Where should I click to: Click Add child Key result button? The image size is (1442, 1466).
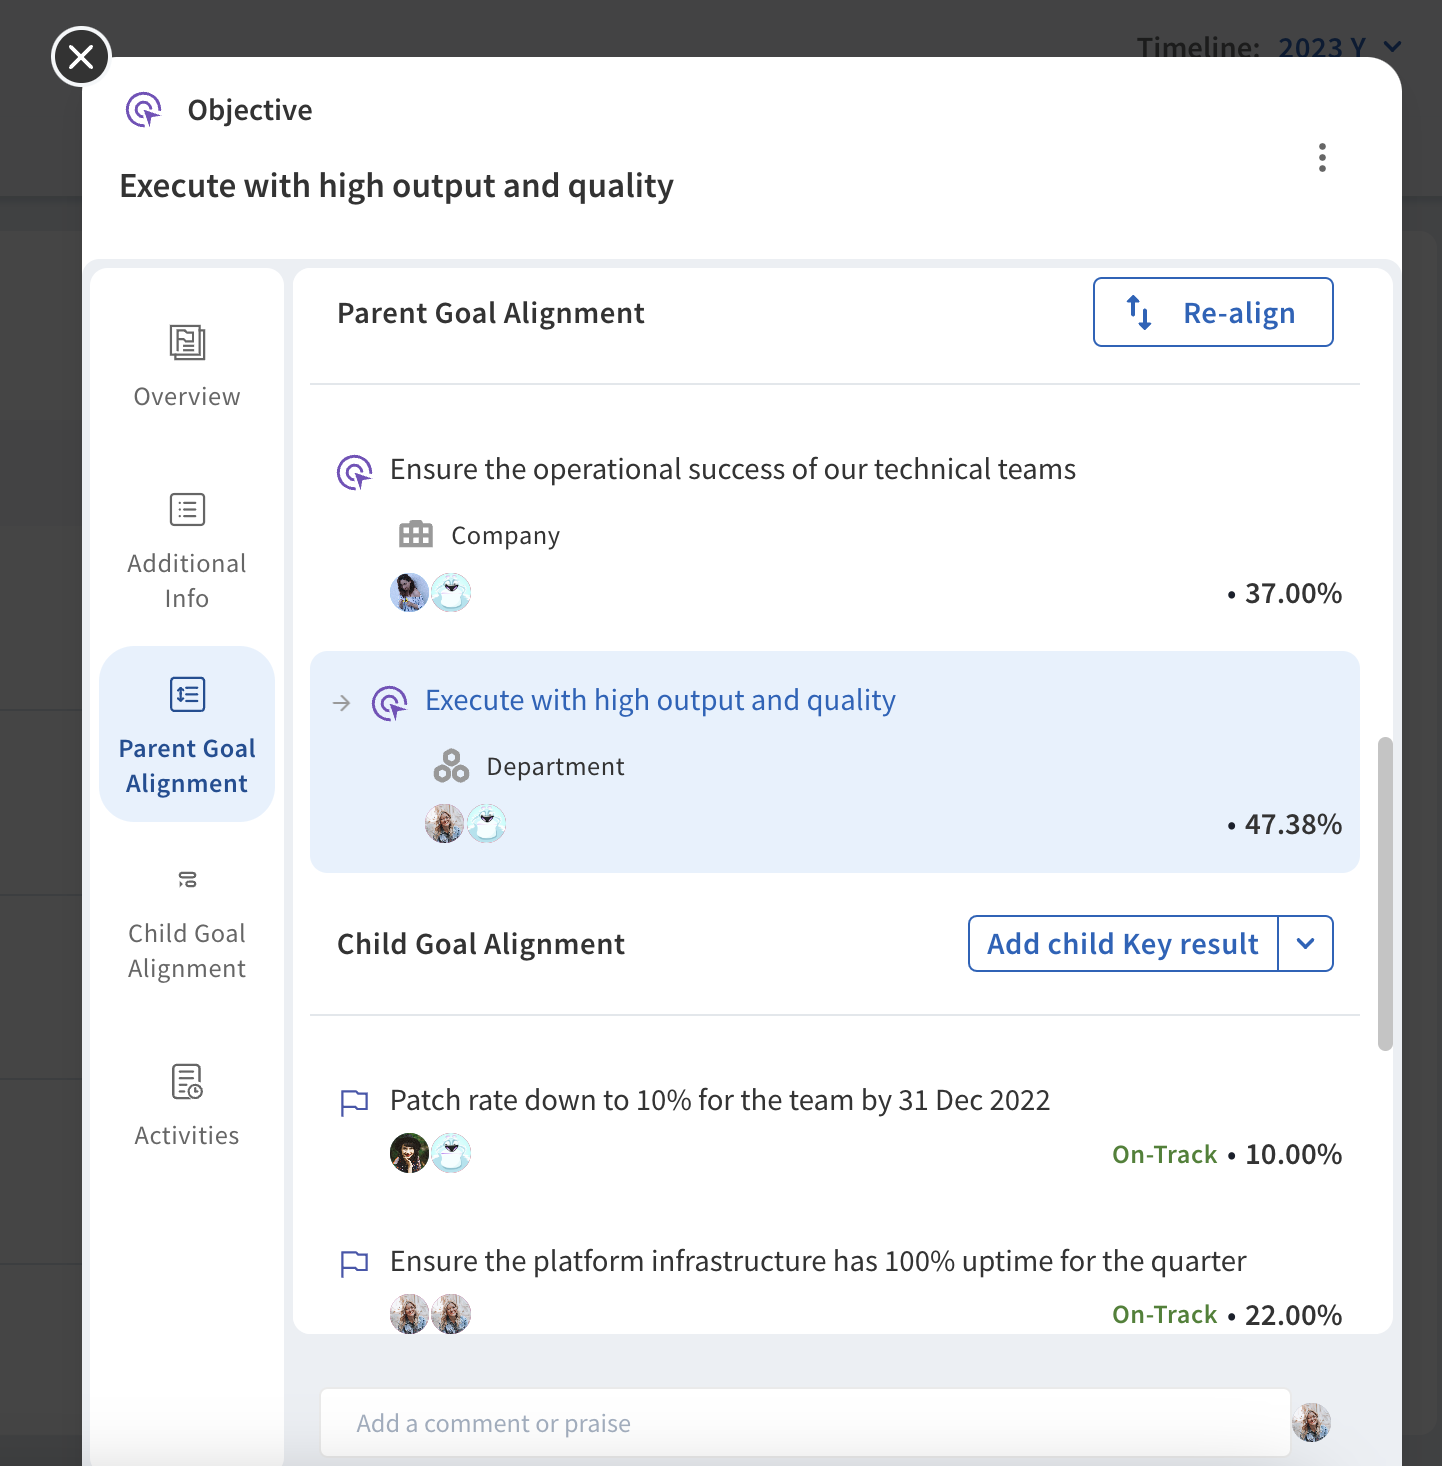1122,944
